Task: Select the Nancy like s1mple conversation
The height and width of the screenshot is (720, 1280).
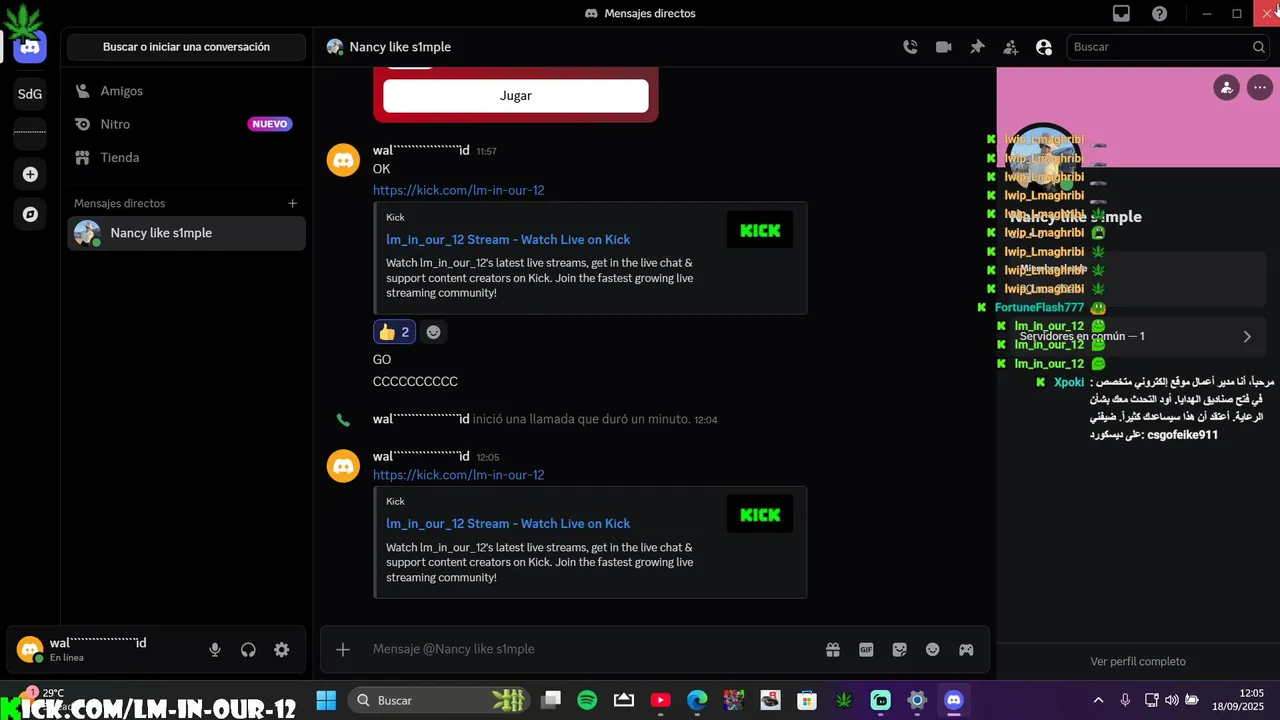Action: point(186,233)
